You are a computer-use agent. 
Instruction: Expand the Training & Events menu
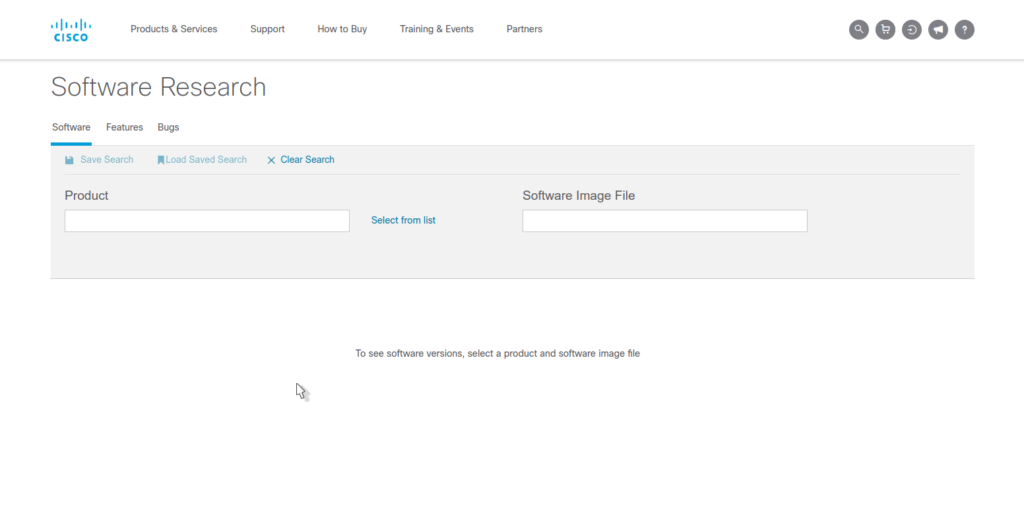436,29
